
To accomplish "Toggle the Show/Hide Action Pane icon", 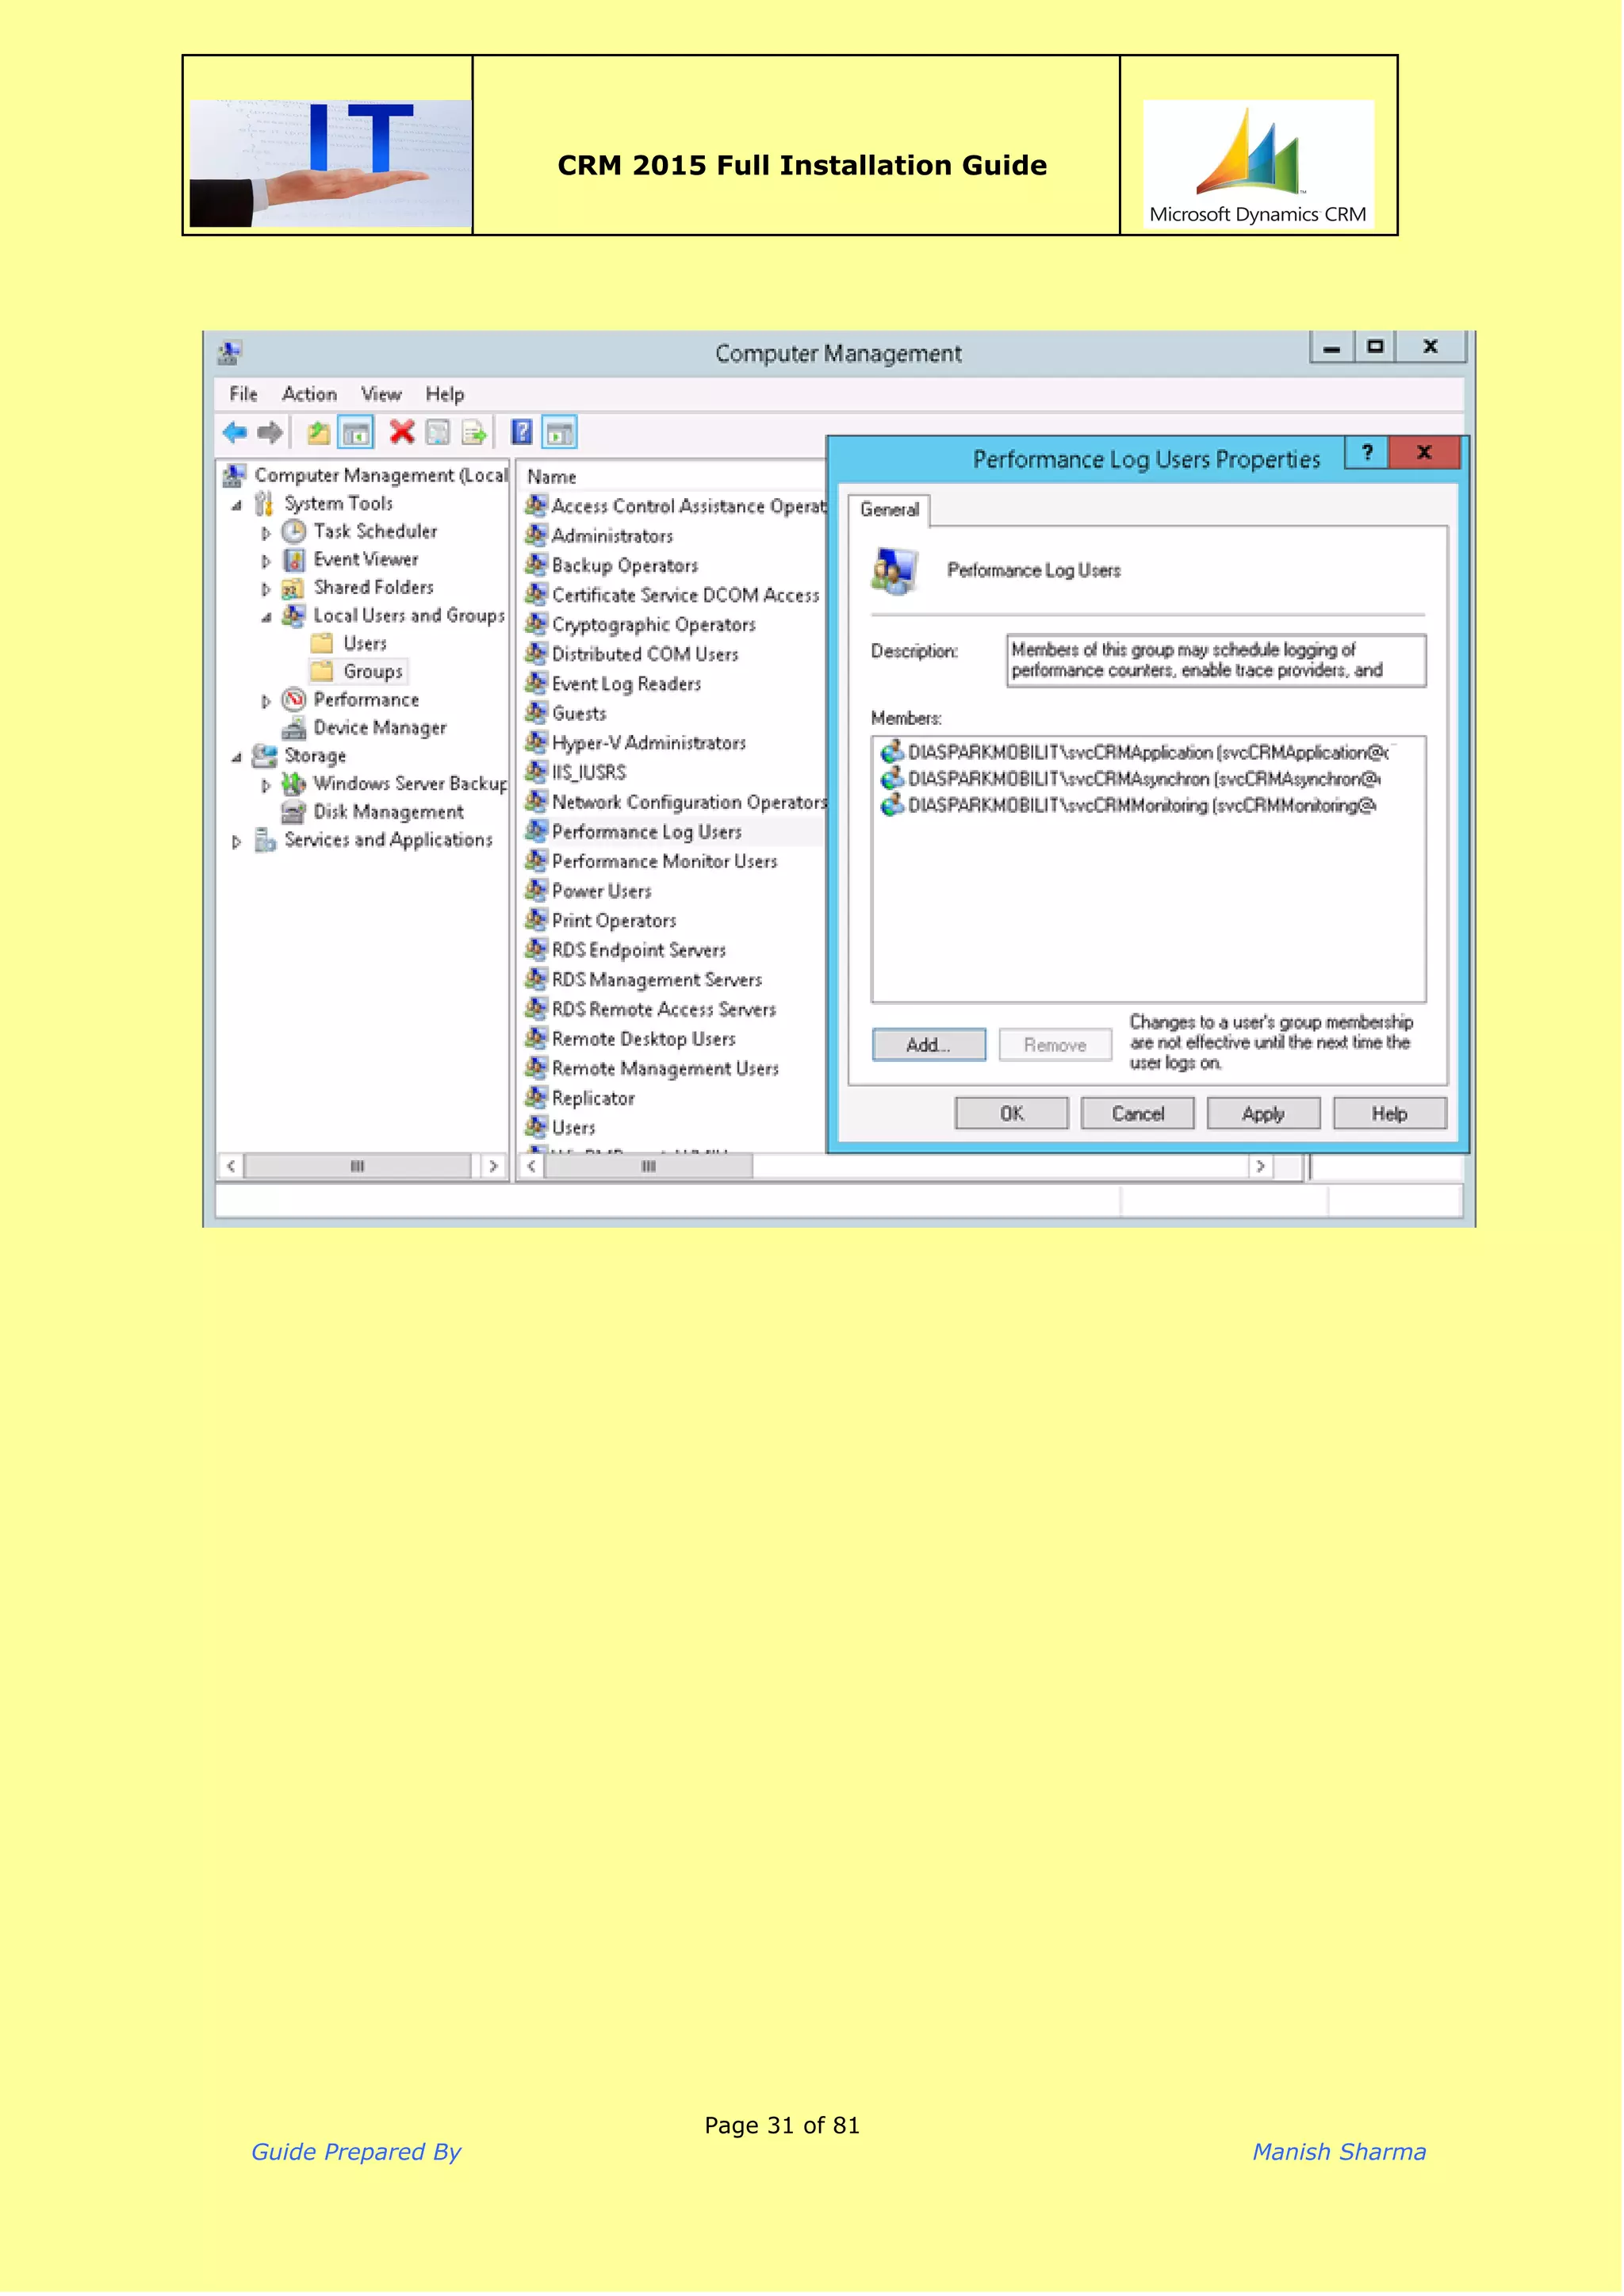I will pos(561,433).
